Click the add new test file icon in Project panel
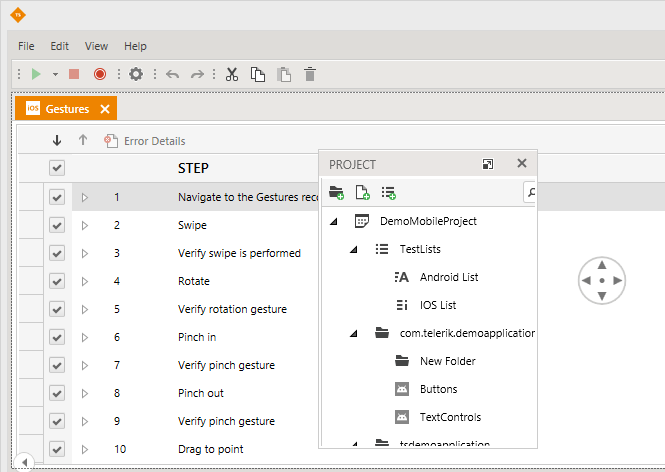665x472 pixels. pos(362,192)
